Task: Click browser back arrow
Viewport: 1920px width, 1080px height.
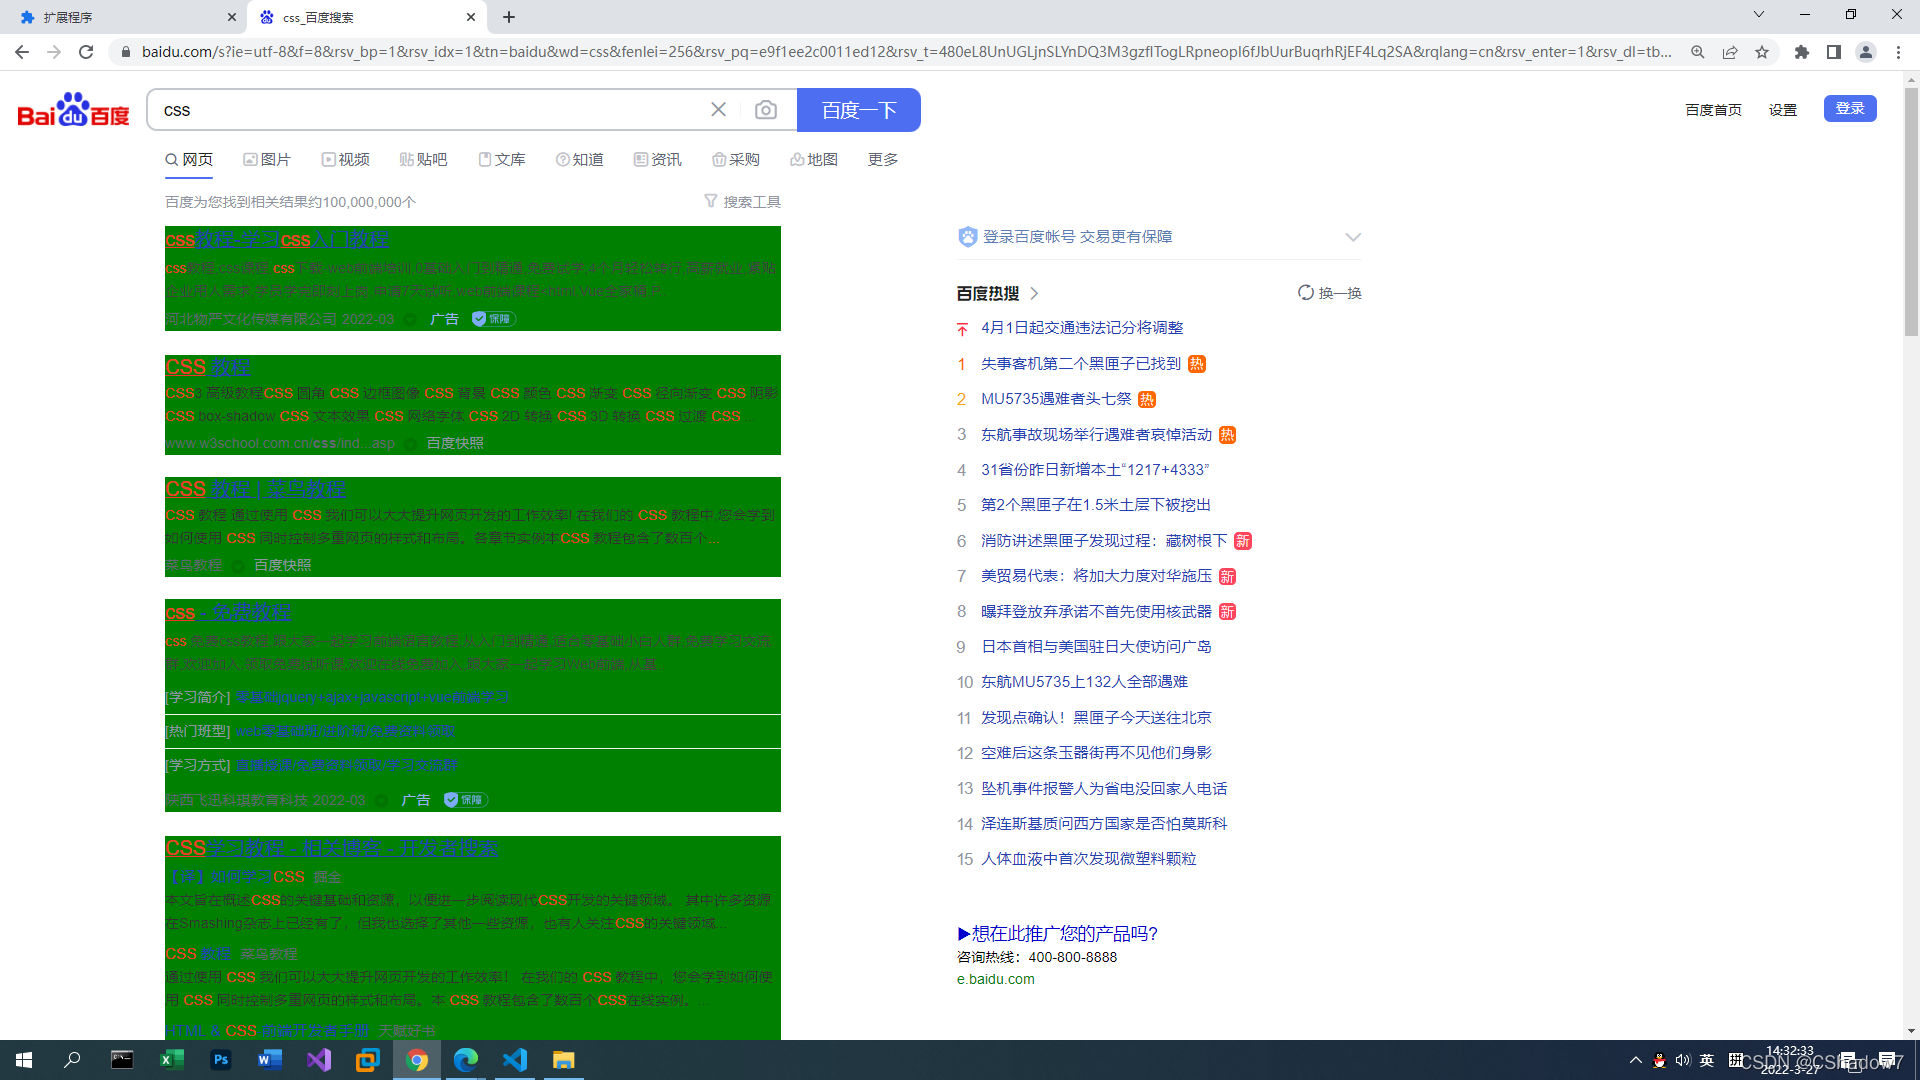Action: pyautogui.click(x=22, y=52)
